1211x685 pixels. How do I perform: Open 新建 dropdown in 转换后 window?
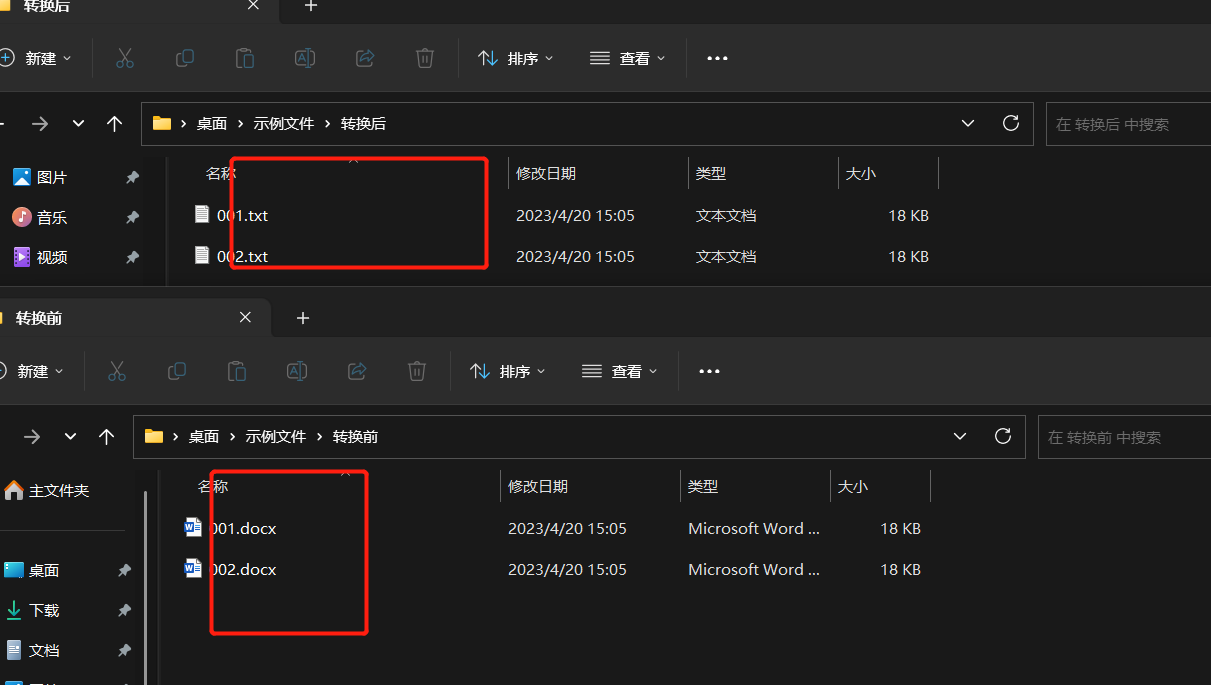click(37, 58)
